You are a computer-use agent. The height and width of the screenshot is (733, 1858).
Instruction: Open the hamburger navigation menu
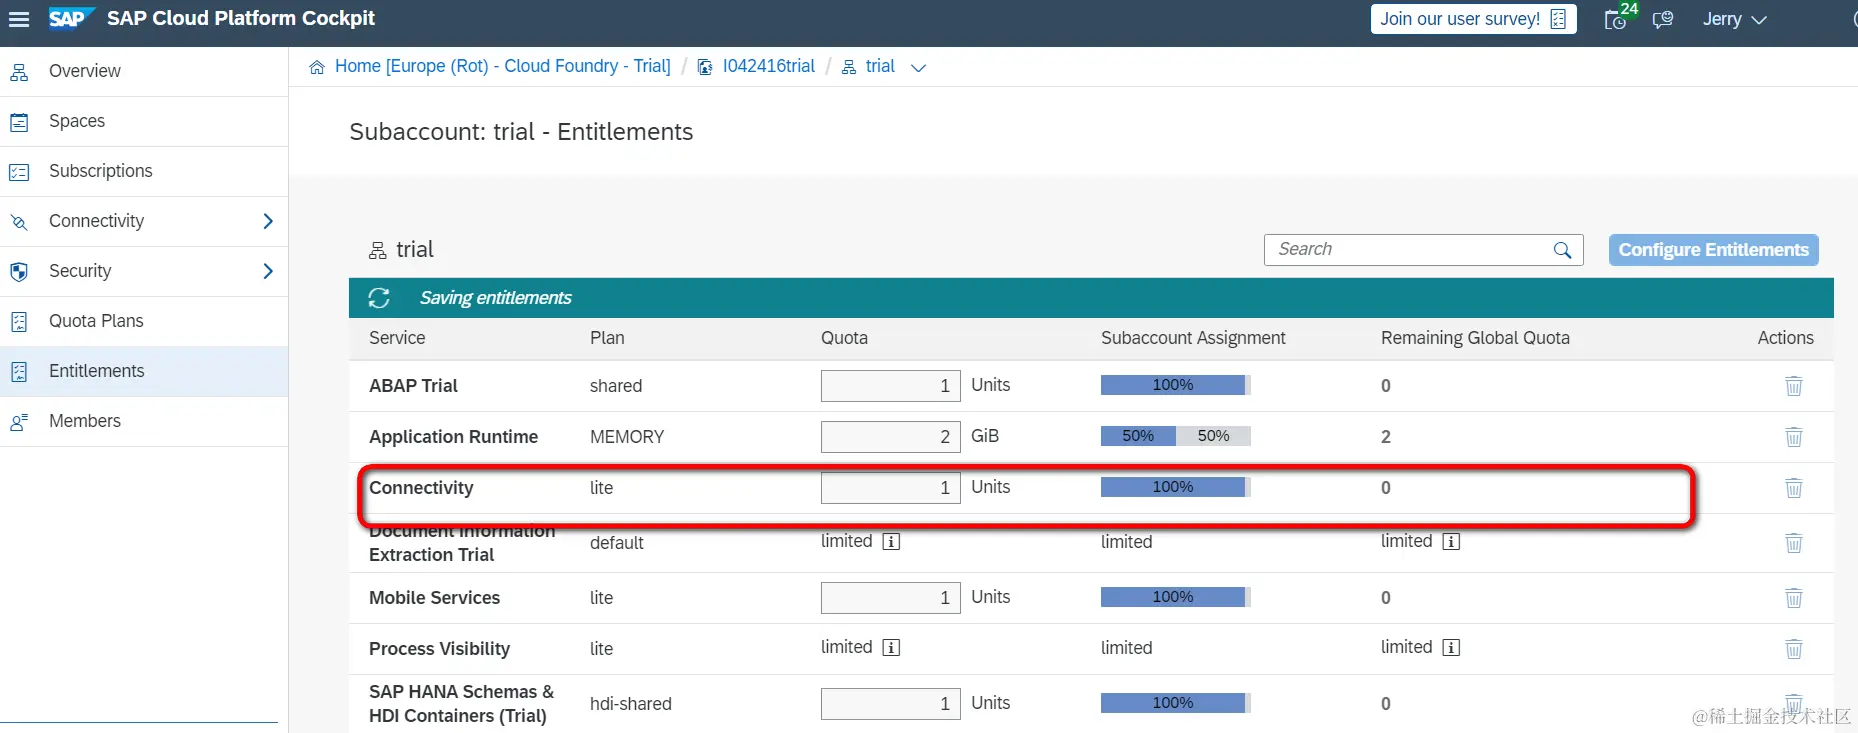click(19, 19)
